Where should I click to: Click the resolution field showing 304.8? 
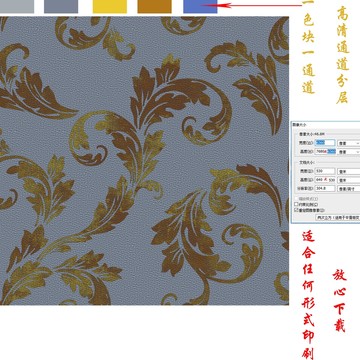[x=325, y=188]
